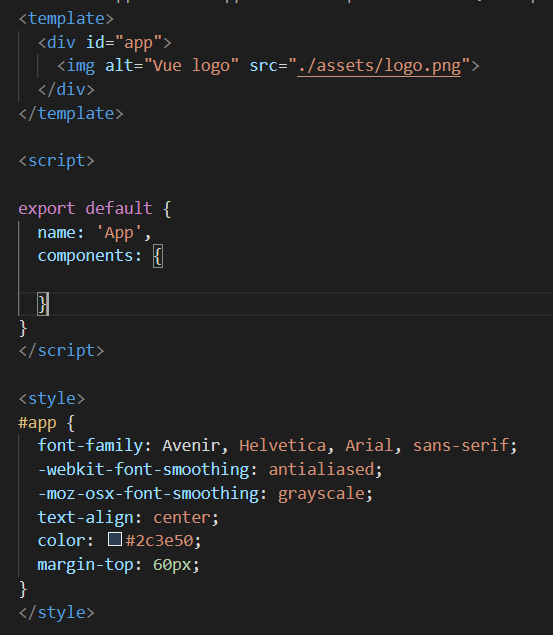Image resolution: width=553 pixels, height=635 pixels.
Task: Click the closing template tag
Action: [x=71, y=113]
